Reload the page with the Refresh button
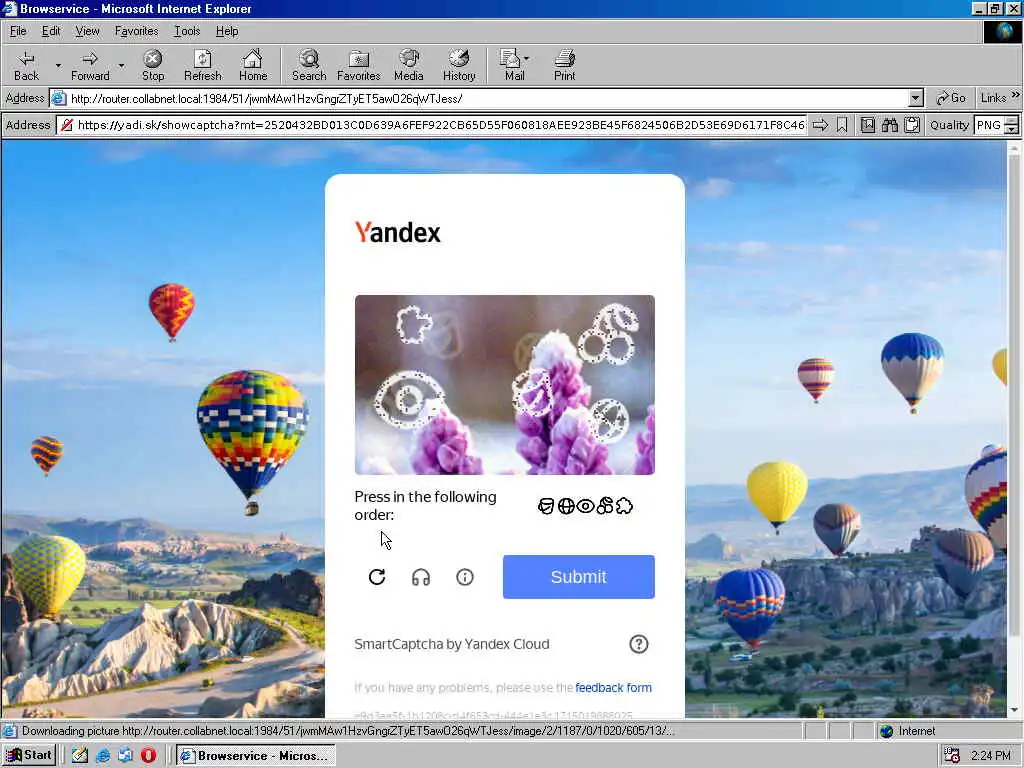 202,65
